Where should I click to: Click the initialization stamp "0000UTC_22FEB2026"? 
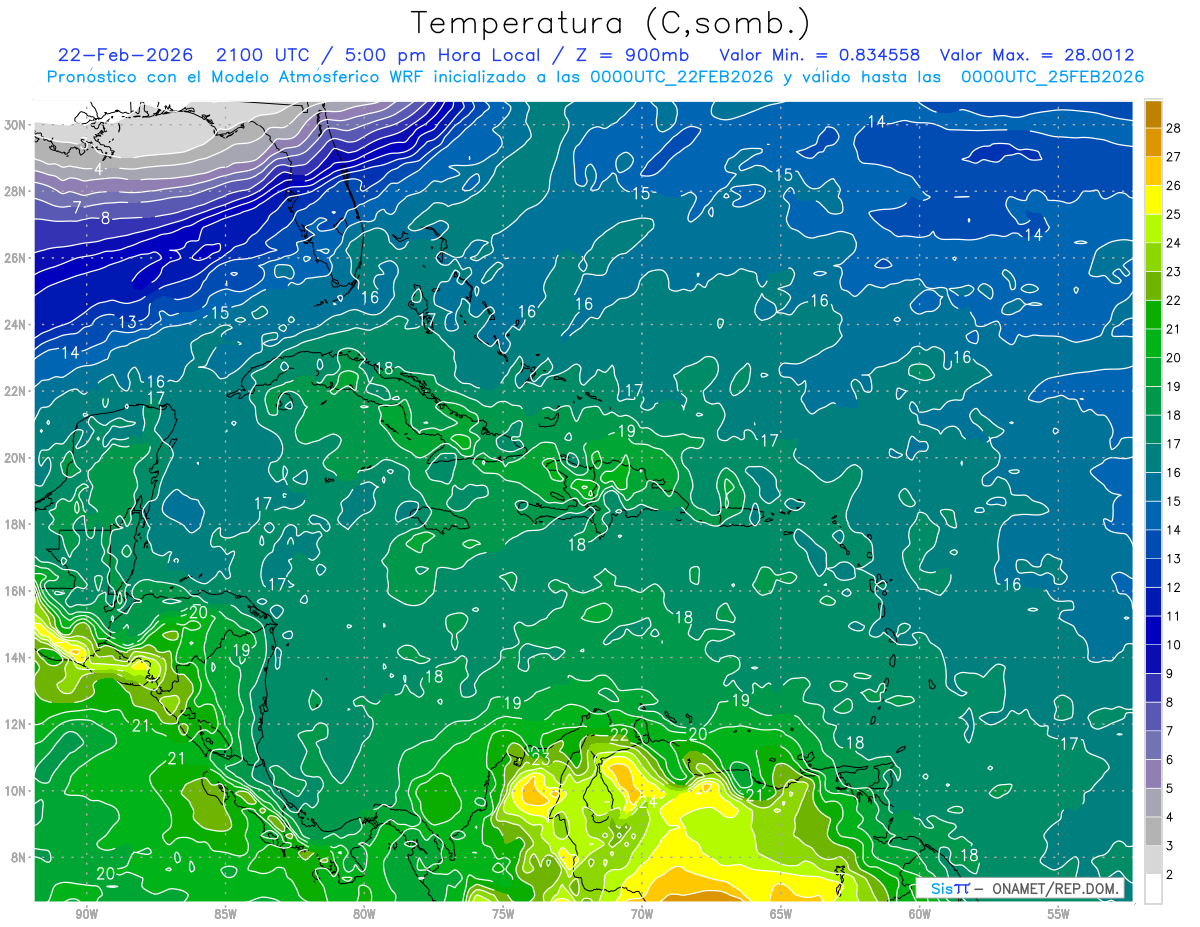(x=682, y=76)
